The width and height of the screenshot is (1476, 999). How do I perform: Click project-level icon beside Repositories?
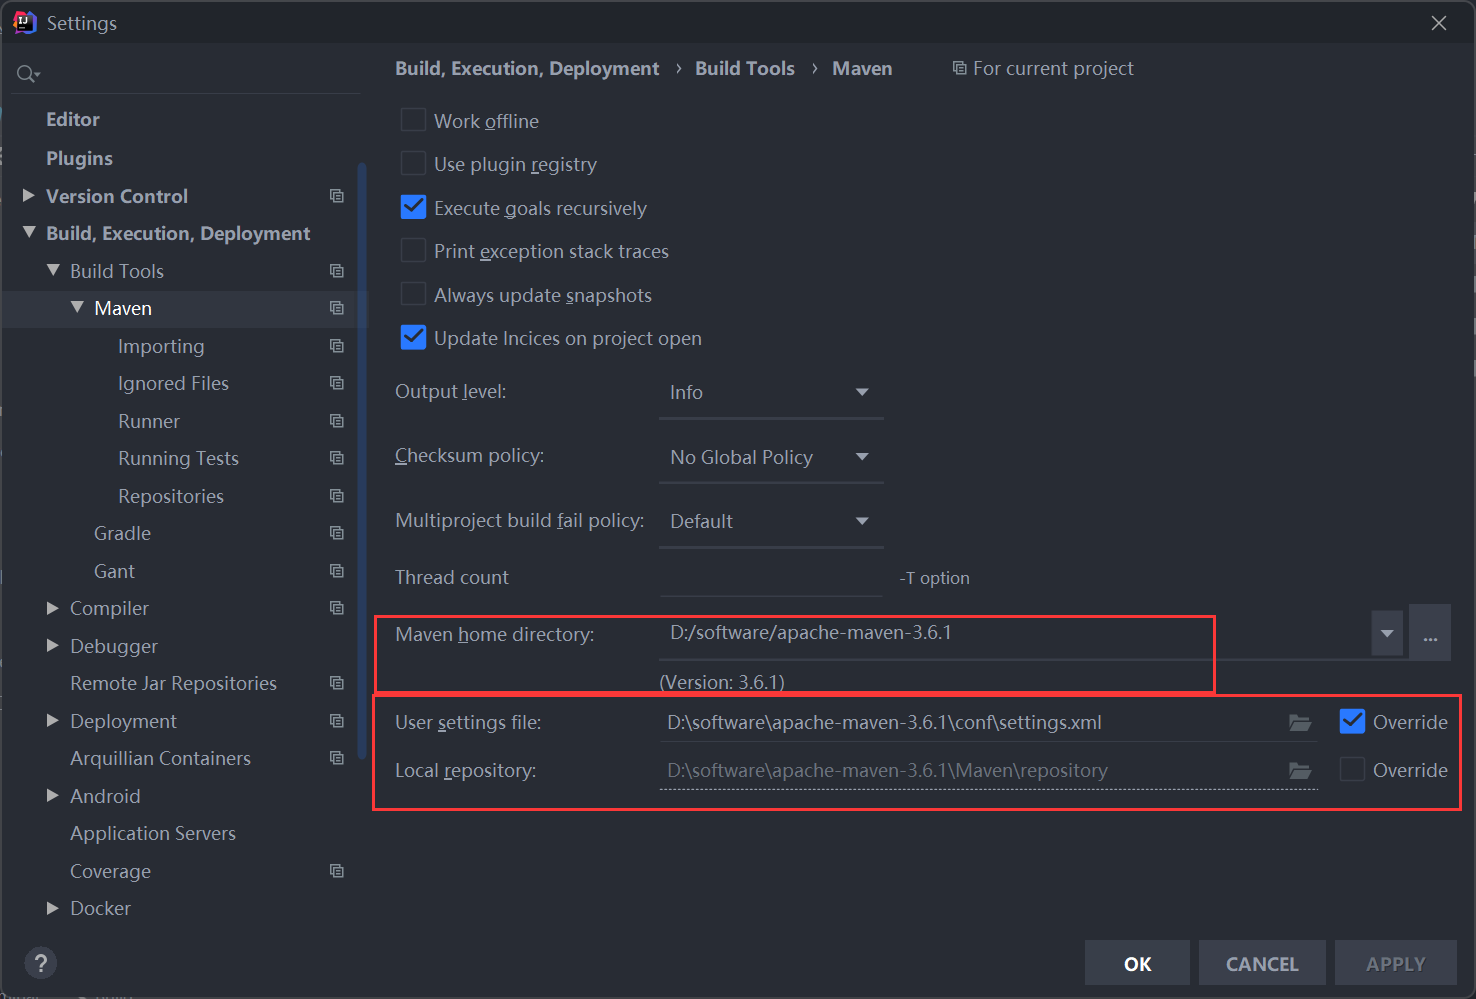(x=337, y=496)
